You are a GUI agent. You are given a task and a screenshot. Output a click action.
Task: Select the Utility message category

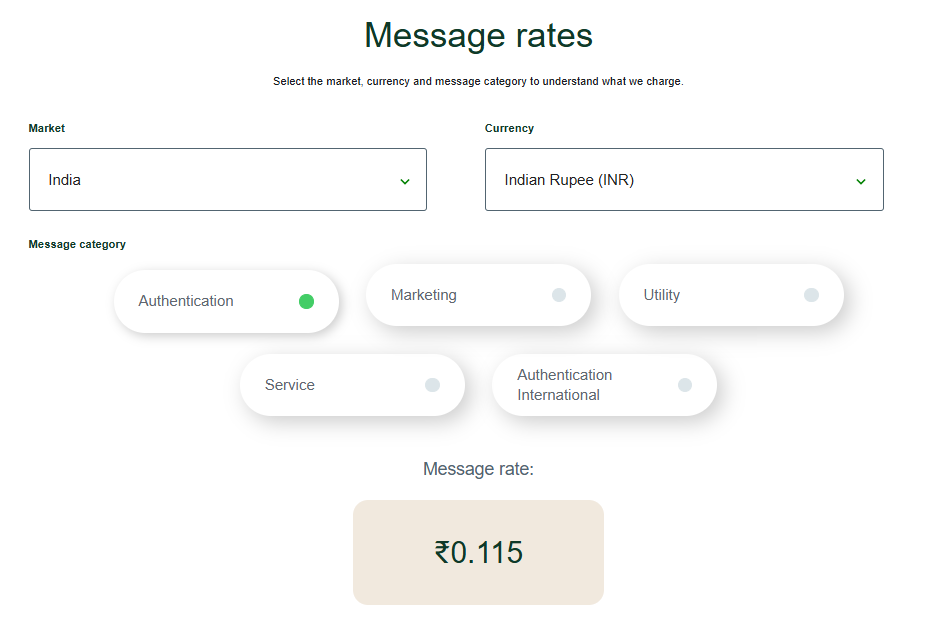(730, 294)
